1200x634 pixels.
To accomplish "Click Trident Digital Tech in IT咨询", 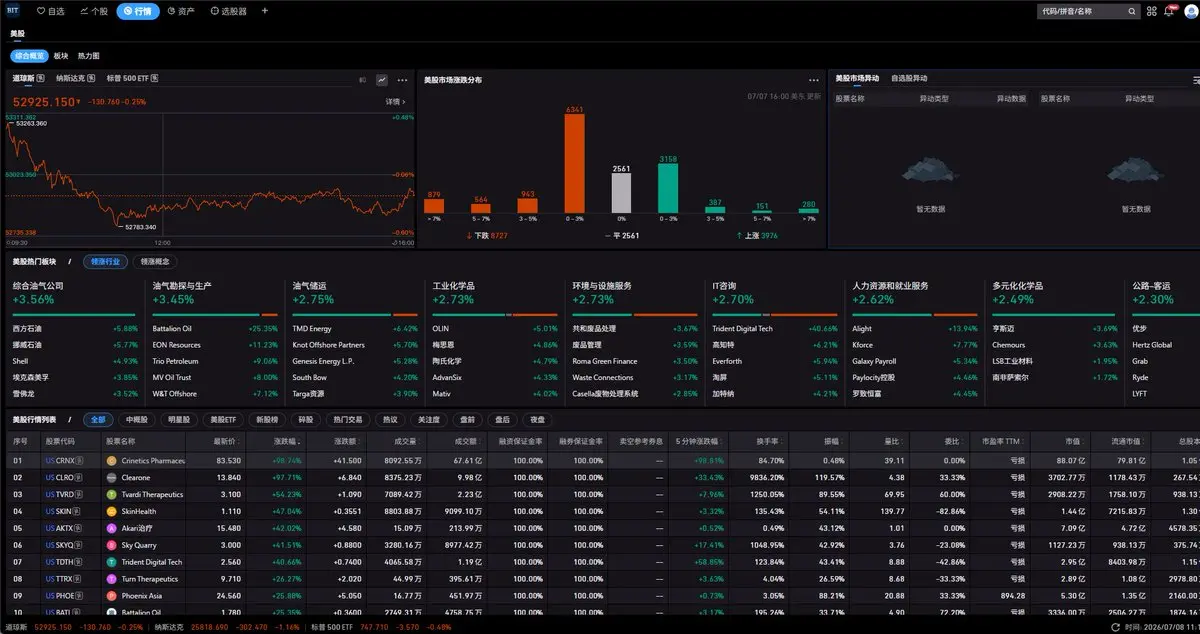I will (742, 328).
